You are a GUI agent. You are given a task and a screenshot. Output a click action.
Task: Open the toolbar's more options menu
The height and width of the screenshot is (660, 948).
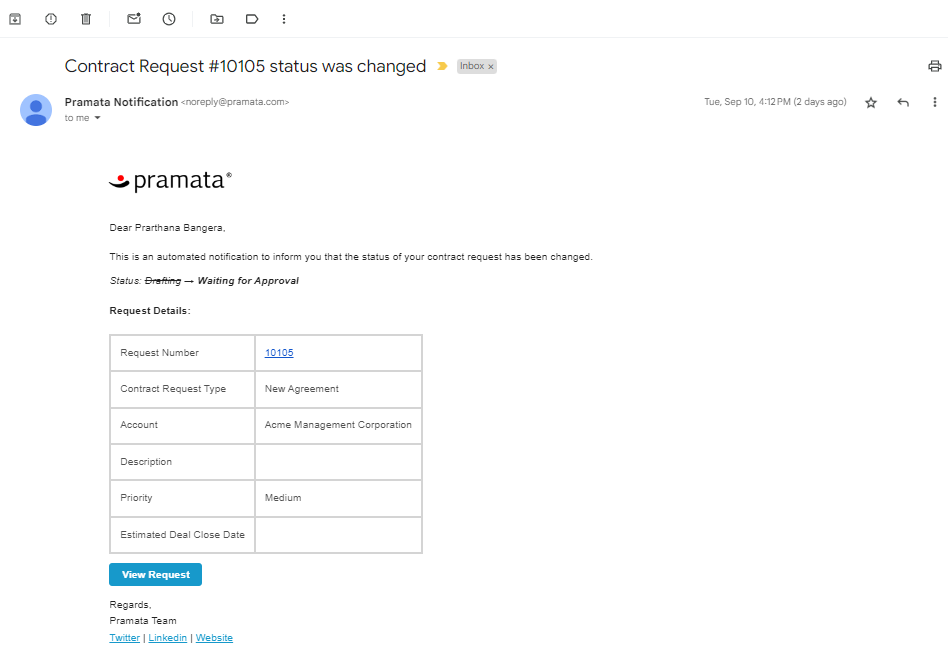(x=284, y=19)
